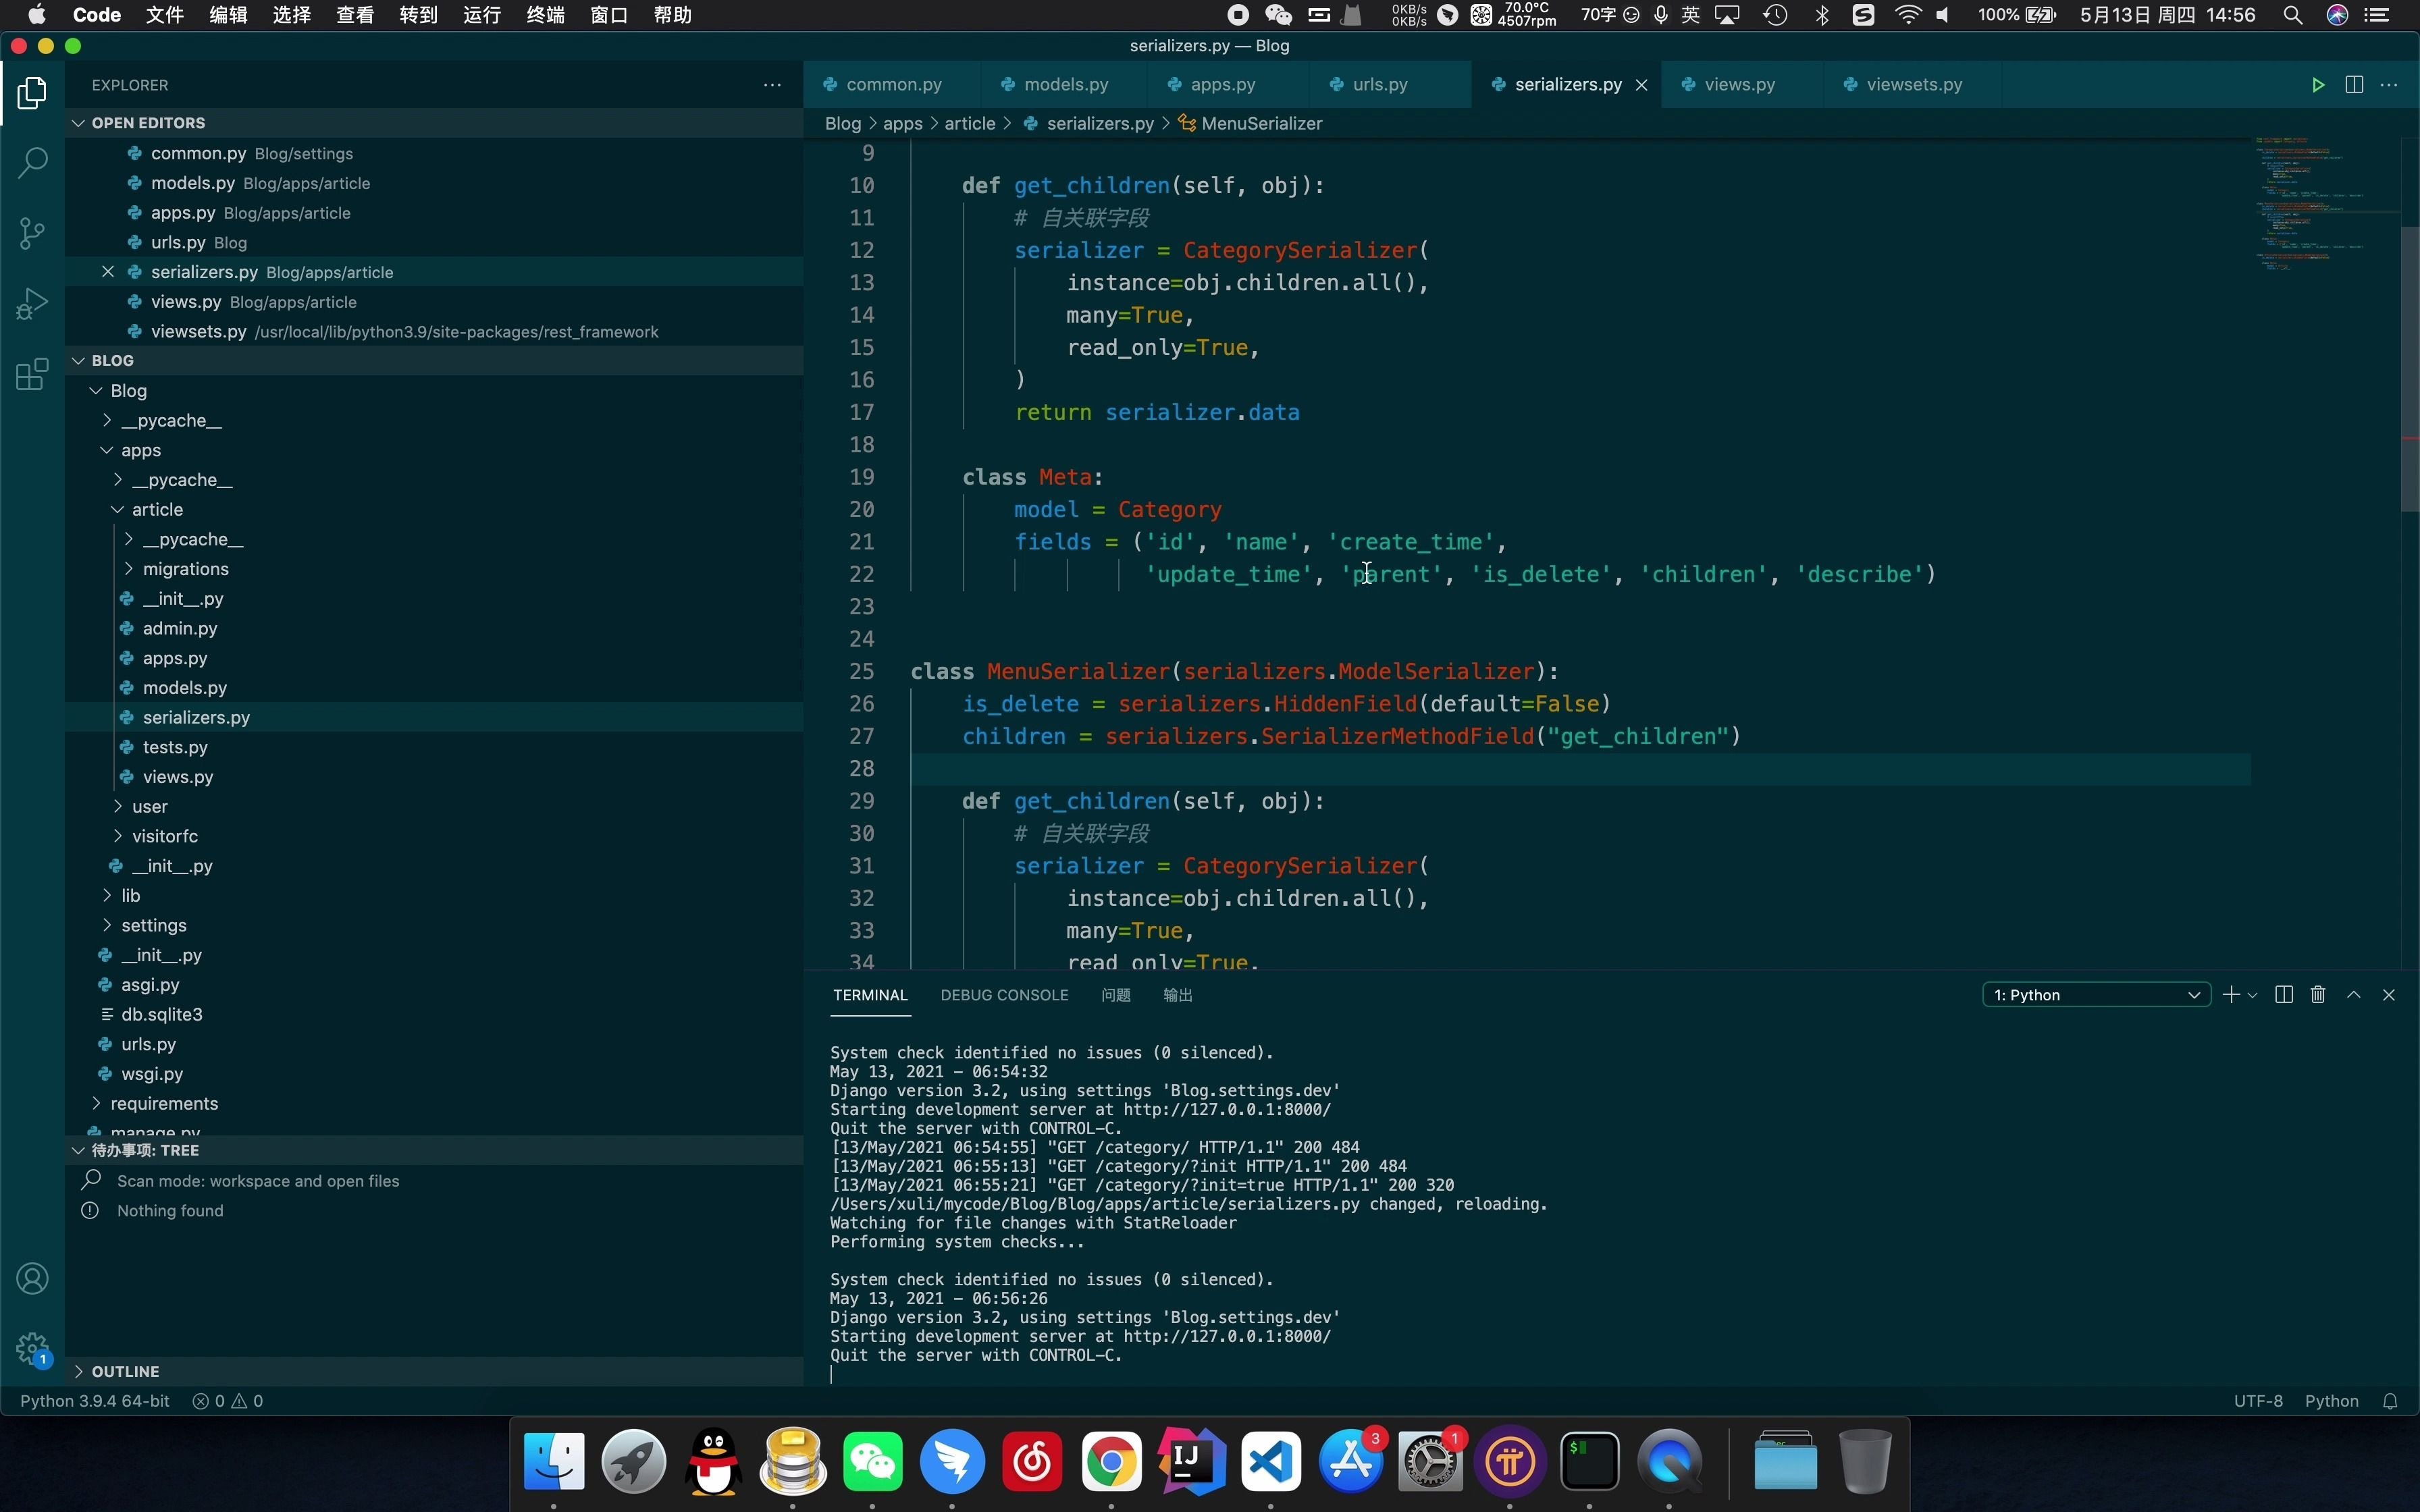
Task: Click the split editor icon in toolbar
Action: [x=2354, y=84]
